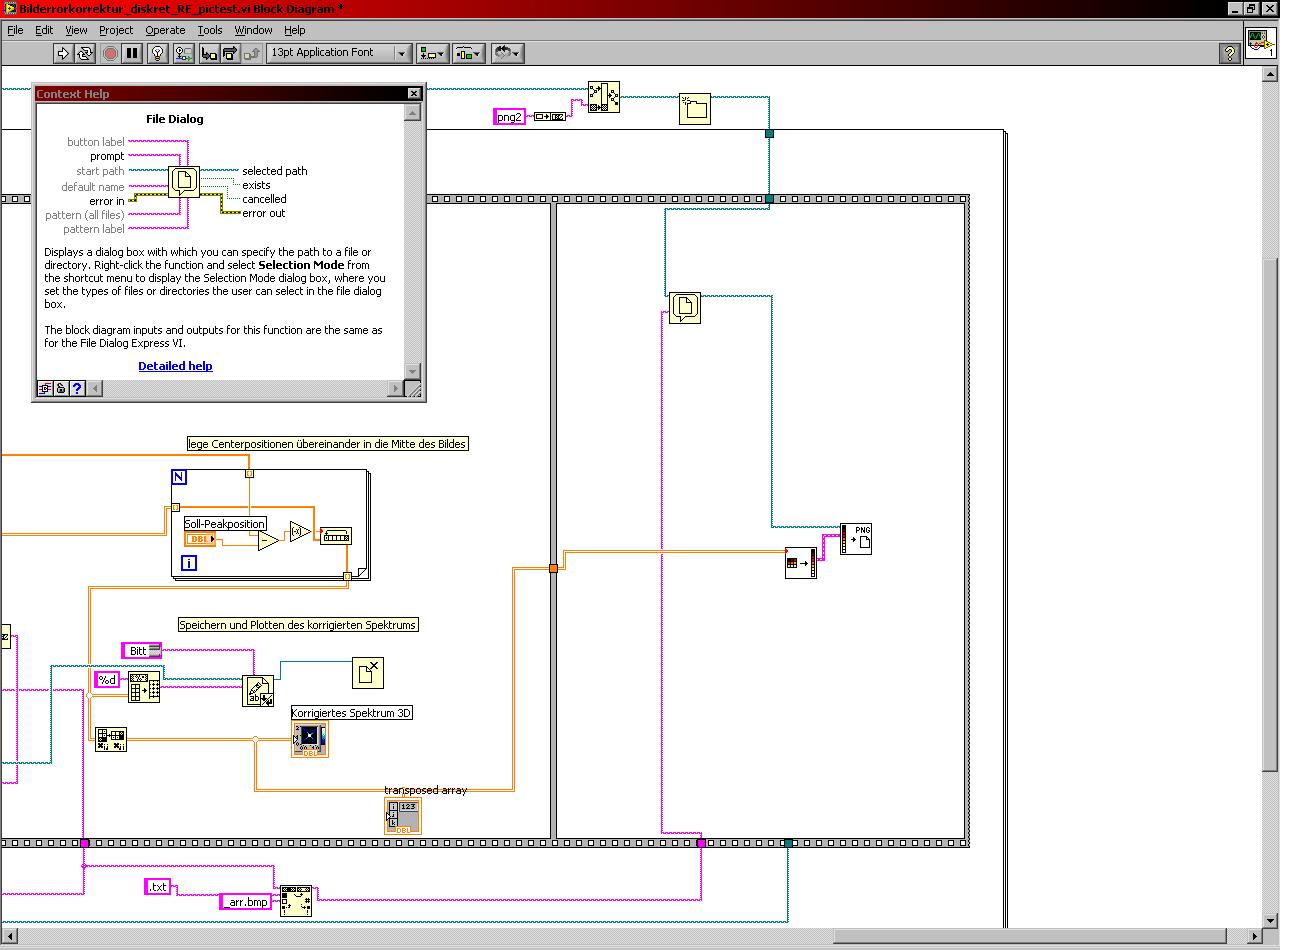Click the Run arrow toolbar button
The height and width of the screenshot is (950, 1294).
[x=63, y=53]
